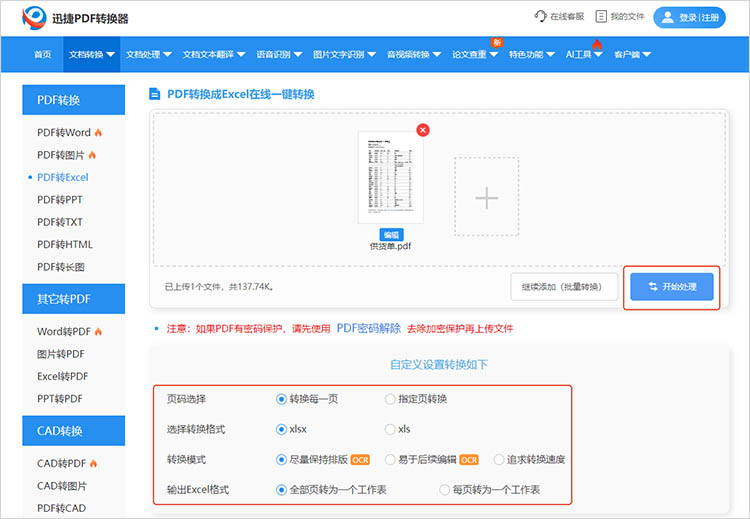Viewport: 750px width, 519px height.
Task: Open PDF转Excel in sidebar
Action: click(x=63, y=177)
